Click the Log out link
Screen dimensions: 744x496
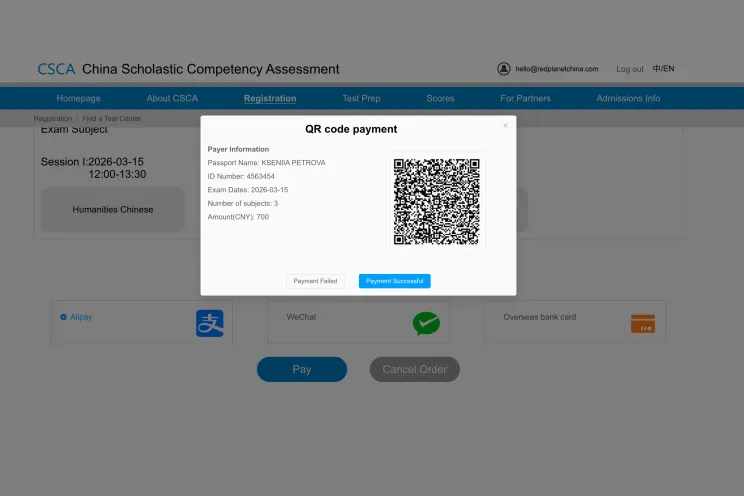click(630, 69)
